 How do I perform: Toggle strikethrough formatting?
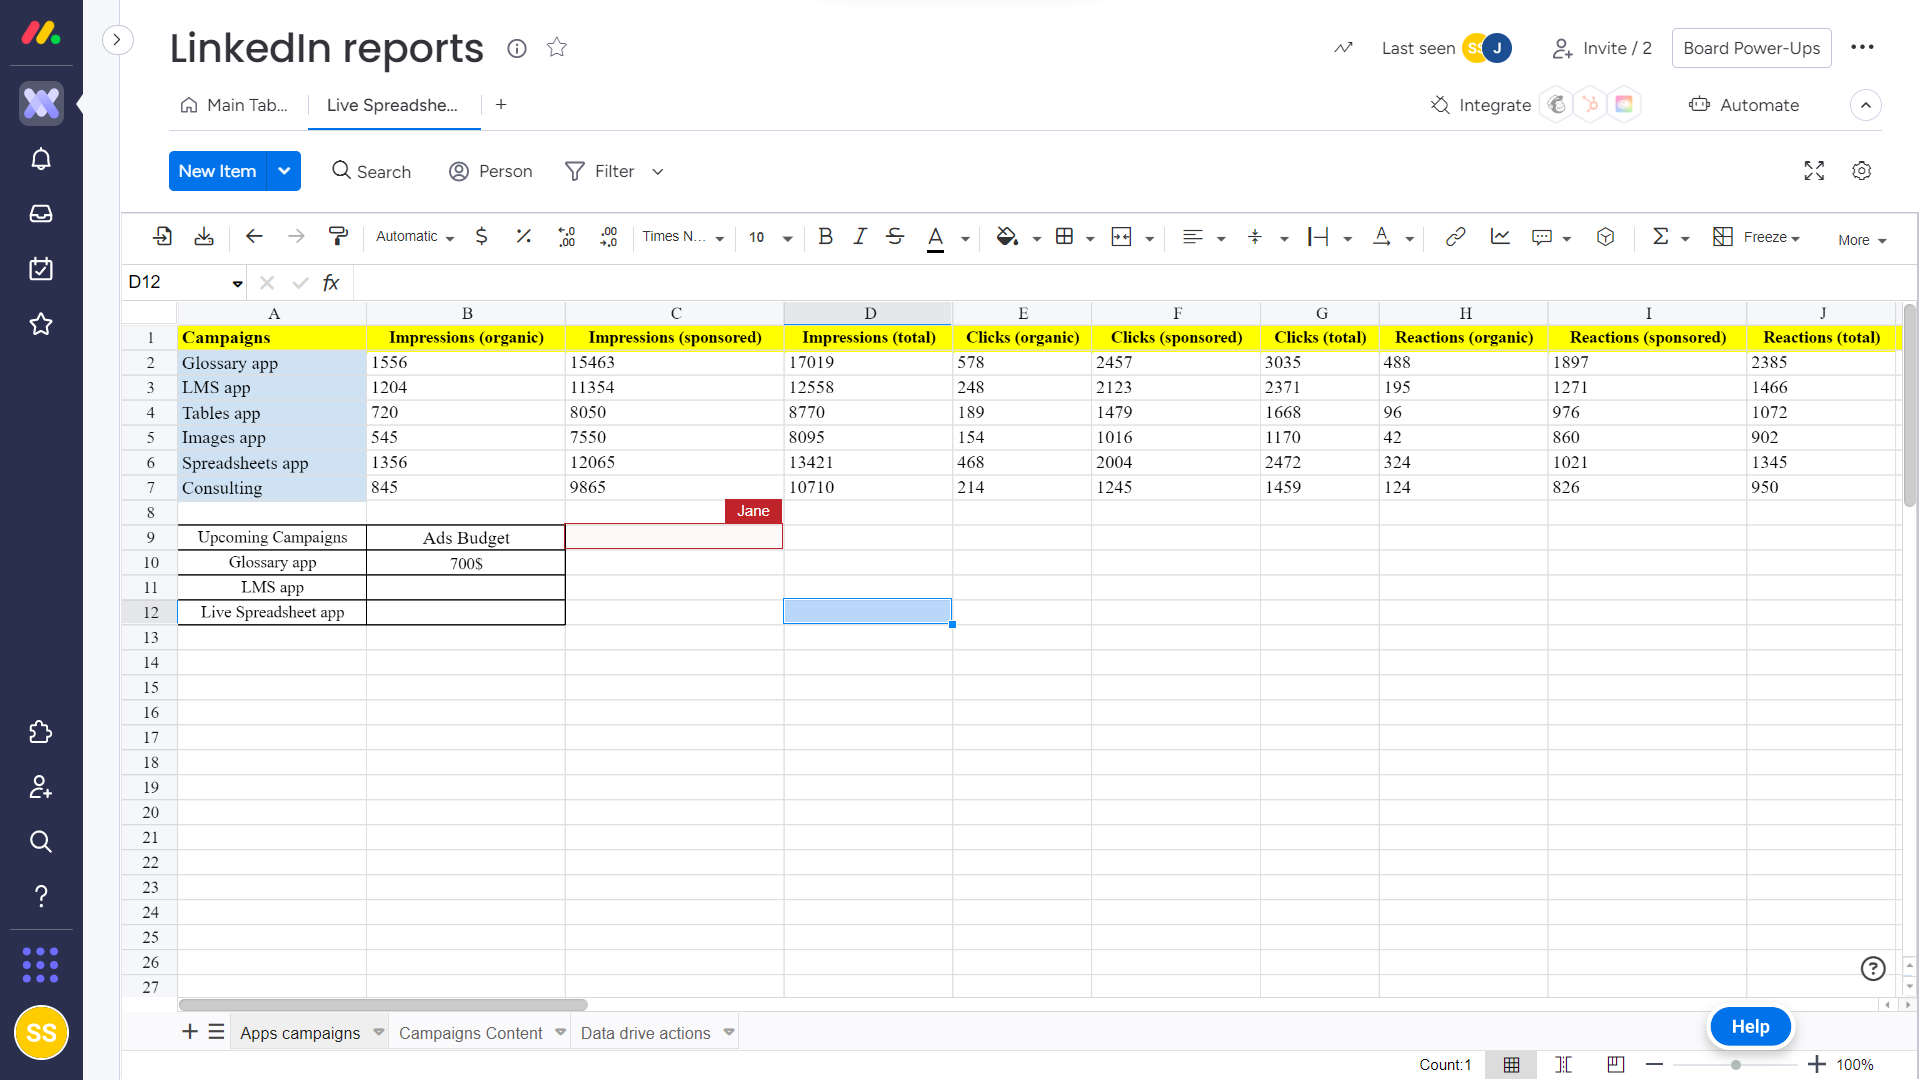[895, 237]
